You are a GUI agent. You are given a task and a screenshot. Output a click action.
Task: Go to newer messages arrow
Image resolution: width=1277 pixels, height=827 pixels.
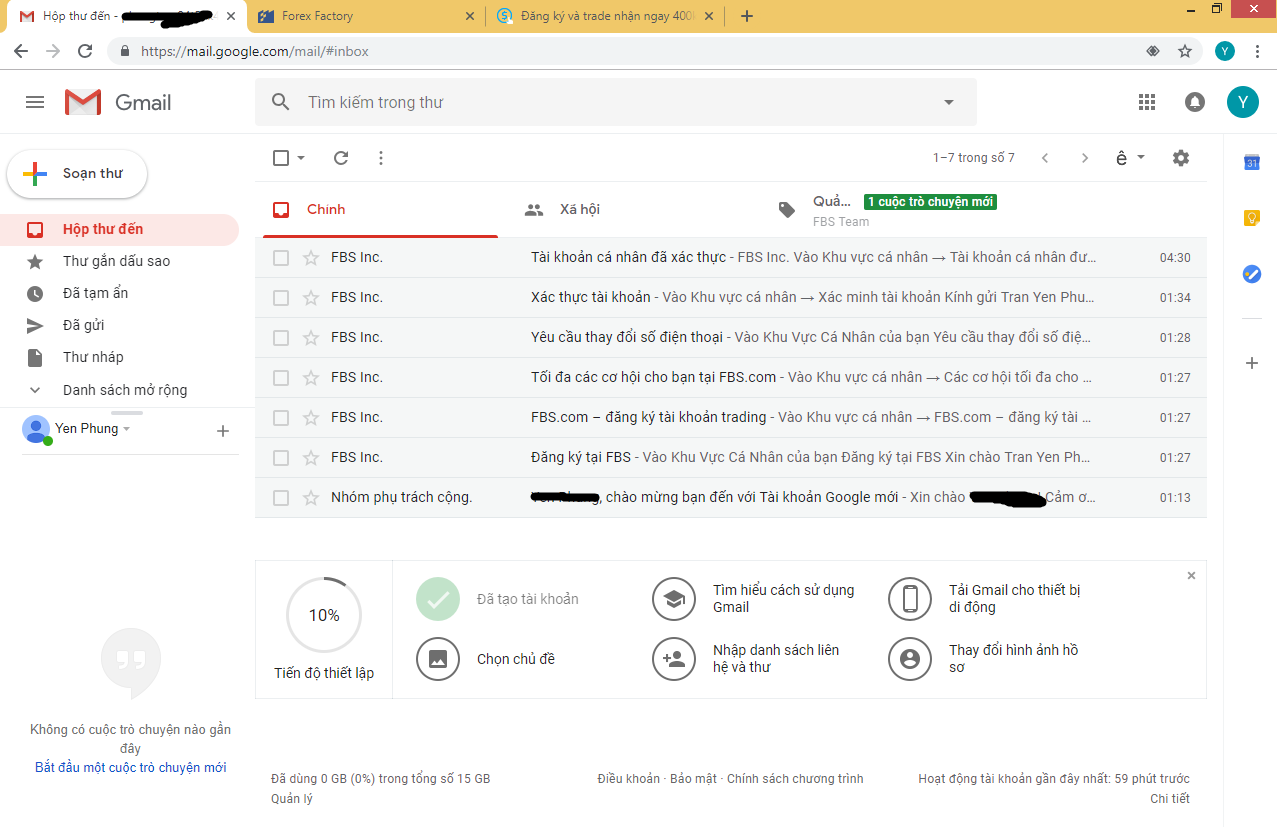pos(1045,158)
